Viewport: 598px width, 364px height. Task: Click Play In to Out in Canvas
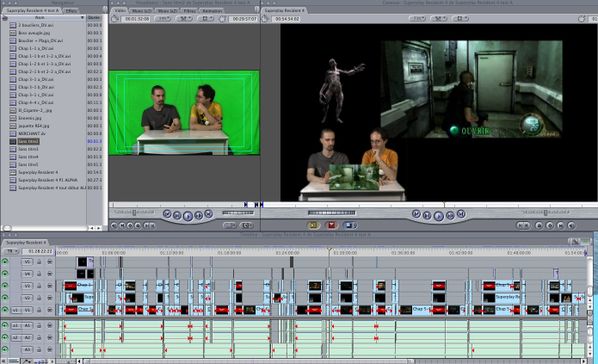pyautogui.click(x=427, y=216)
